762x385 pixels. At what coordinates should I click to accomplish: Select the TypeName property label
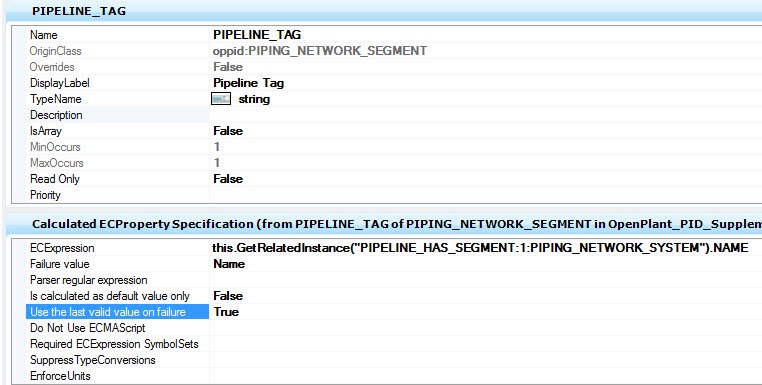click(55, 99)
